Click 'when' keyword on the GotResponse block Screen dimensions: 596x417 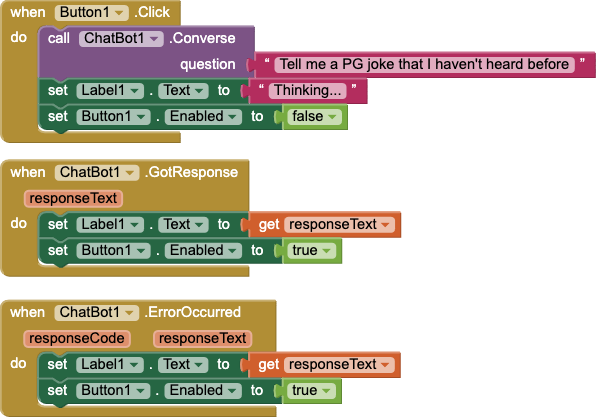28,173
